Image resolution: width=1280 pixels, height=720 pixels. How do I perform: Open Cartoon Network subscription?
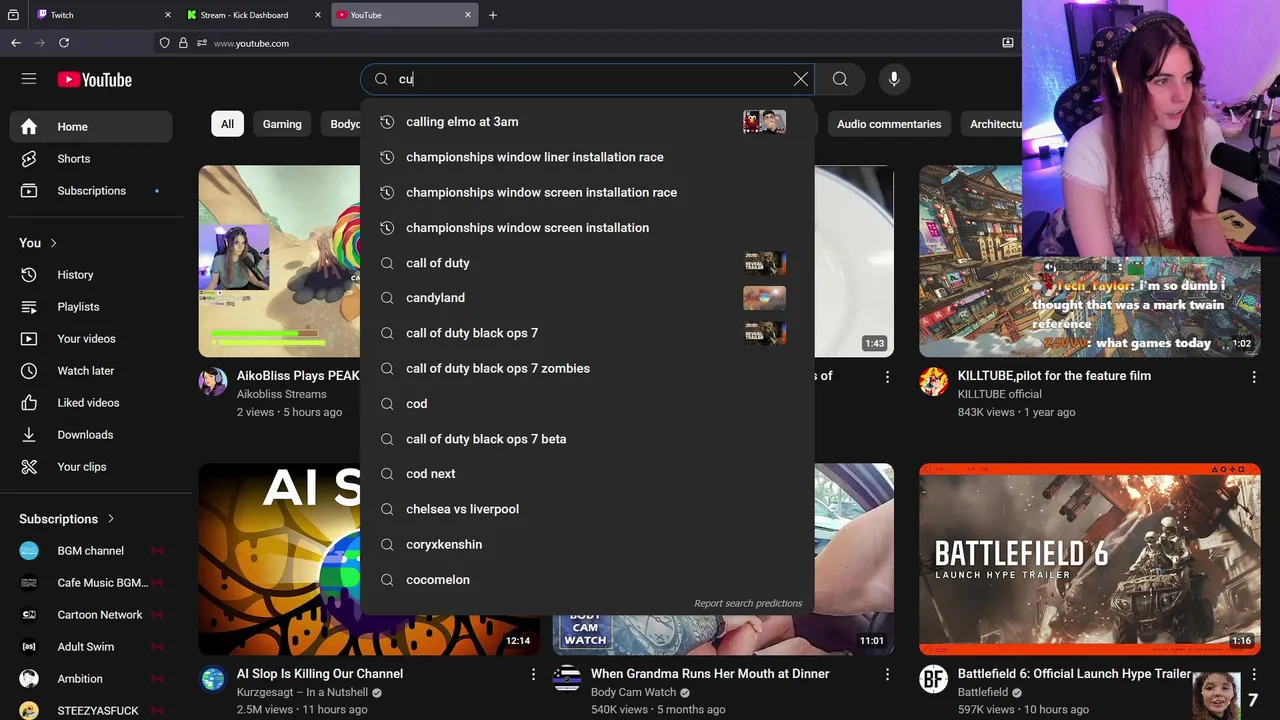click(x=91, y=615)
